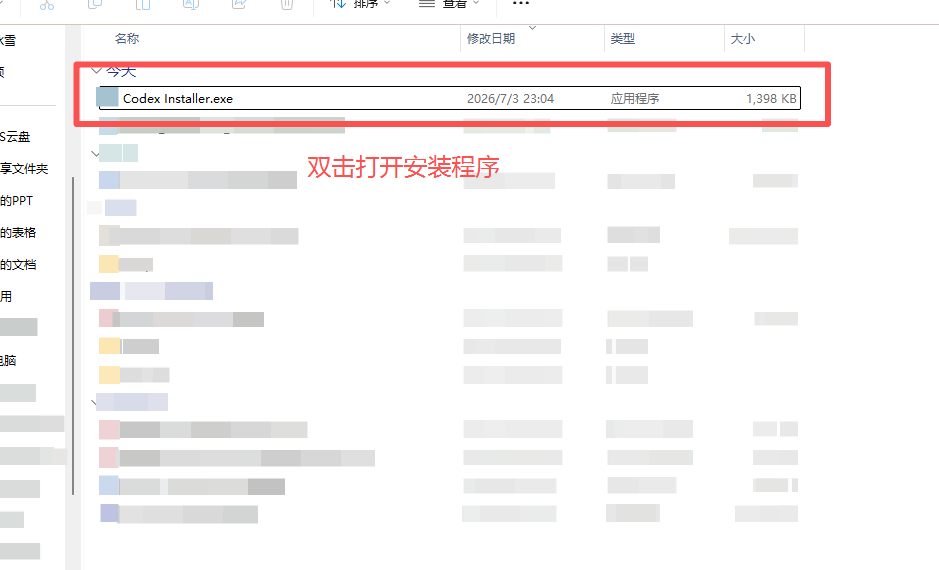Open the 排序 sort menu

(360, 4)
